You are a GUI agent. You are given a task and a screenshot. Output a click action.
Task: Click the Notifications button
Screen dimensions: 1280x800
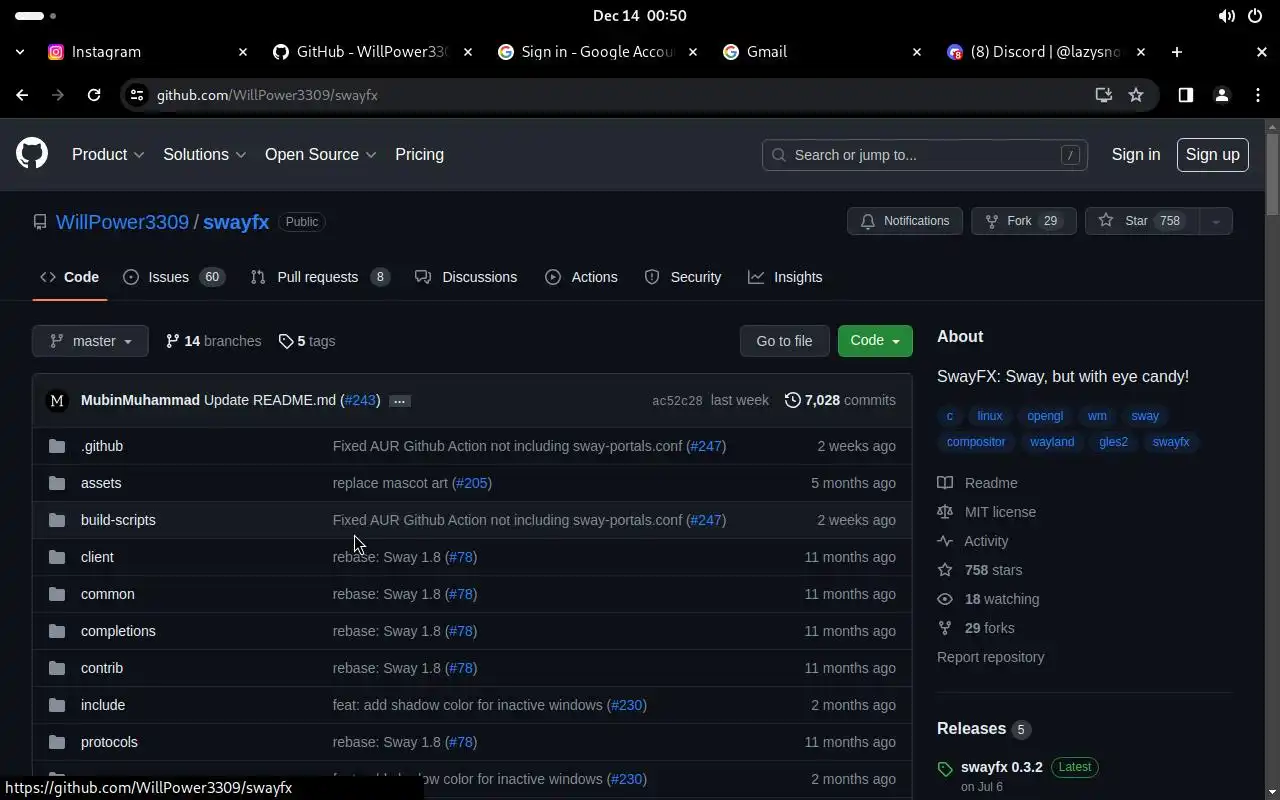905,221
